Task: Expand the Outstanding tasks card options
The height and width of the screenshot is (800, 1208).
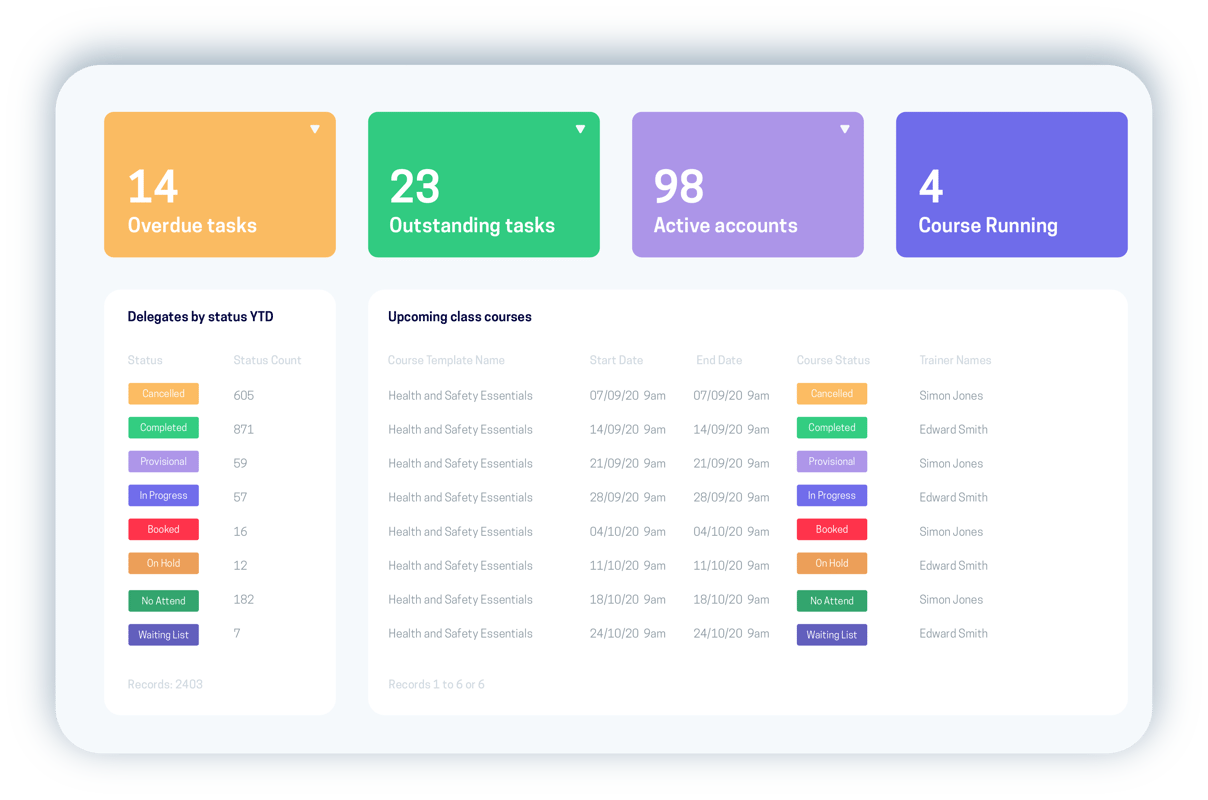Action: click(x=580, y=128)
